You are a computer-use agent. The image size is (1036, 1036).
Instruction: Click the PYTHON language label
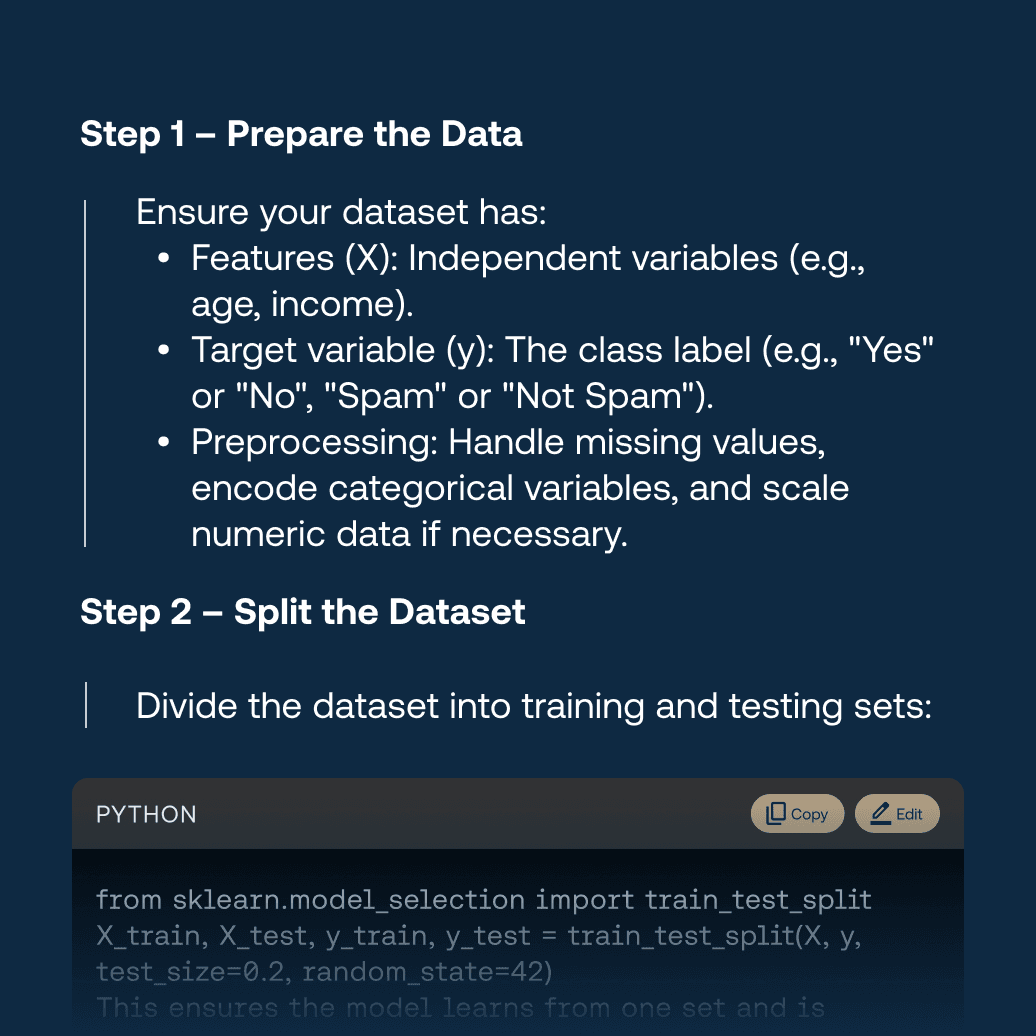coord(146,814)
